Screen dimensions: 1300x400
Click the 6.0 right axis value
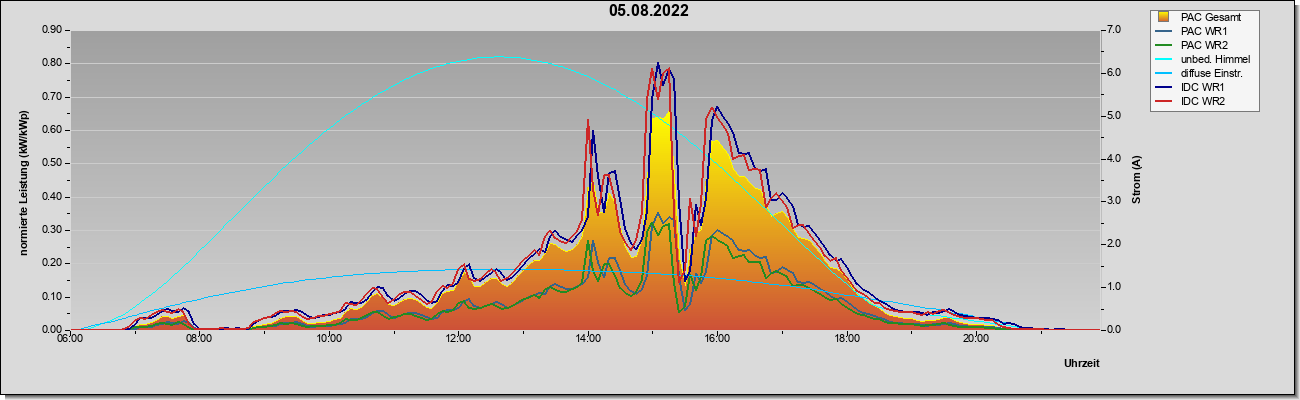click(x=1114, y=73)
